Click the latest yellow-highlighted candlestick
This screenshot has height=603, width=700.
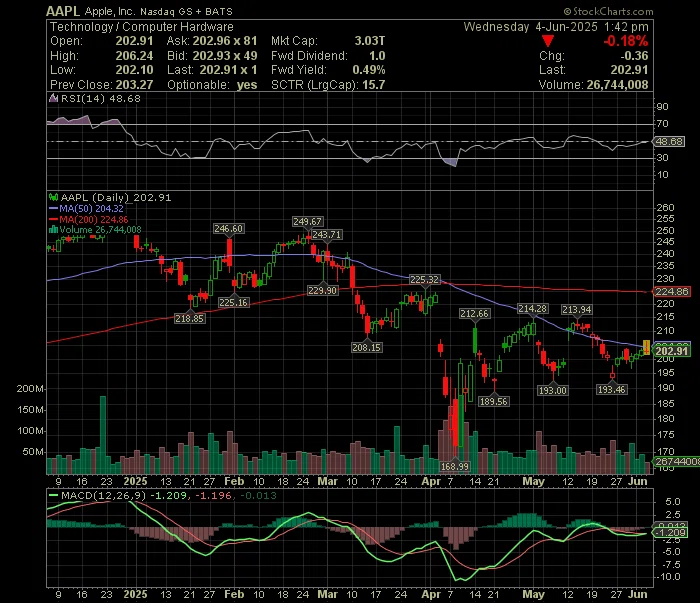646,348
